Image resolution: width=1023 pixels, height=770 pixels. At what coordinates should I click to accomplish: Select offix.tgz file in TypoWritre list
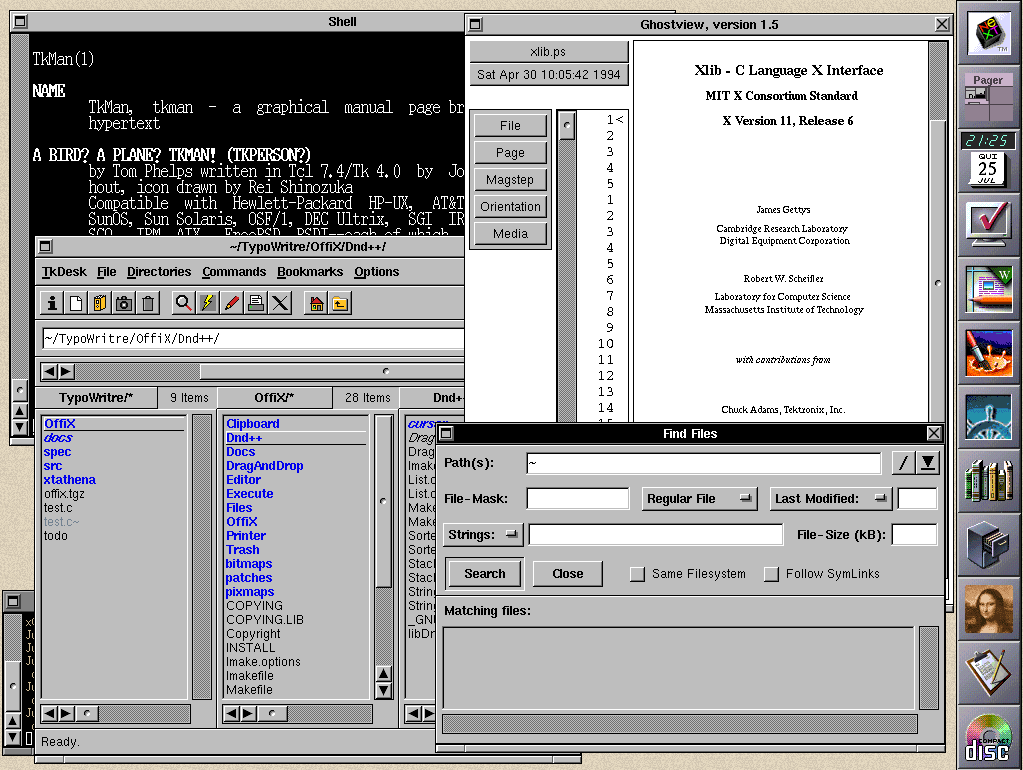pos(64,494)
